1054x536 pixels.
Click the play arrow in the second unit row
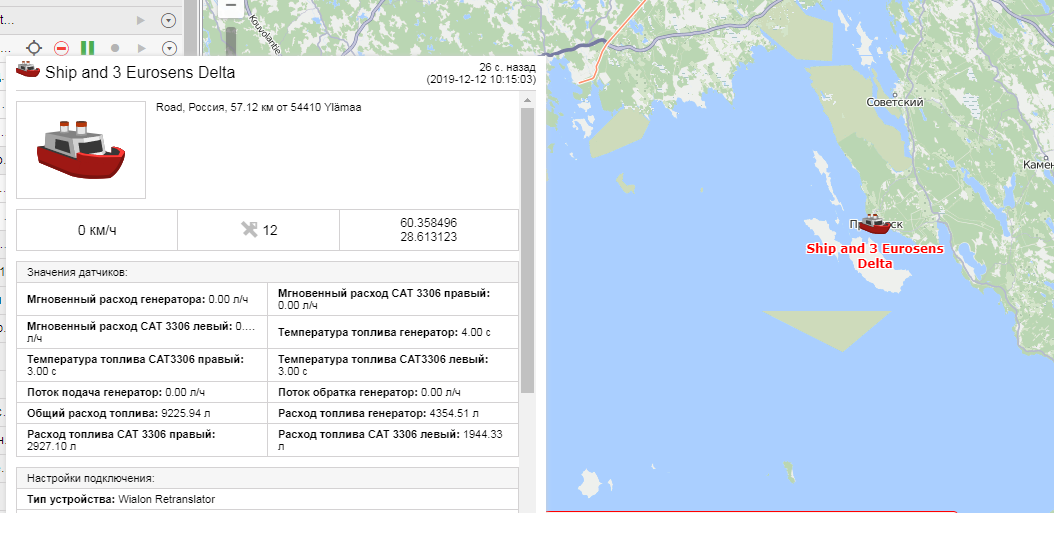[x=141, y=48]
